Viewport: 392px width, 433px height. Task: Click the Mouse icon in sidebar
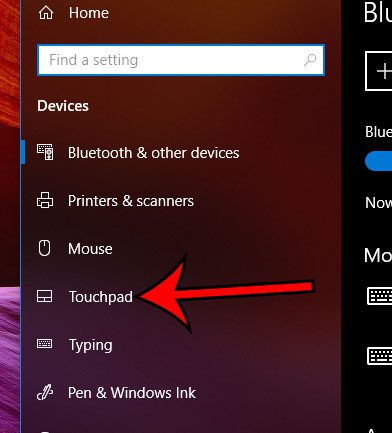(45, 248)
